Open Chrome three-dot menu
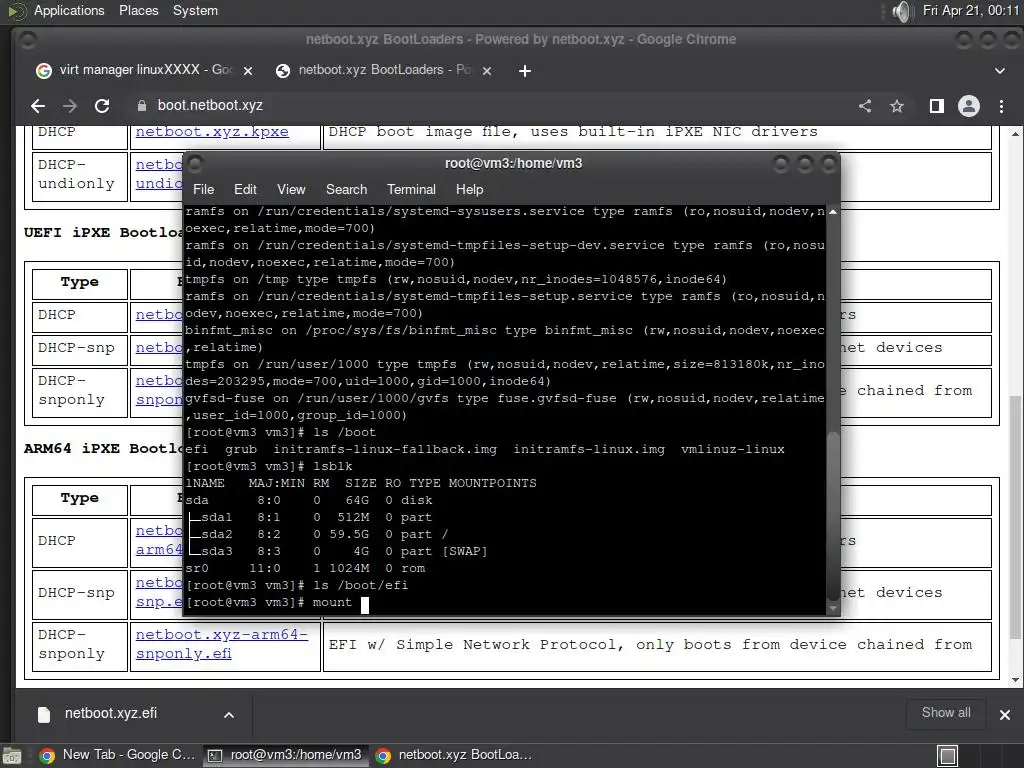This screenshot has height=768, width=1024. [1001, 106]
